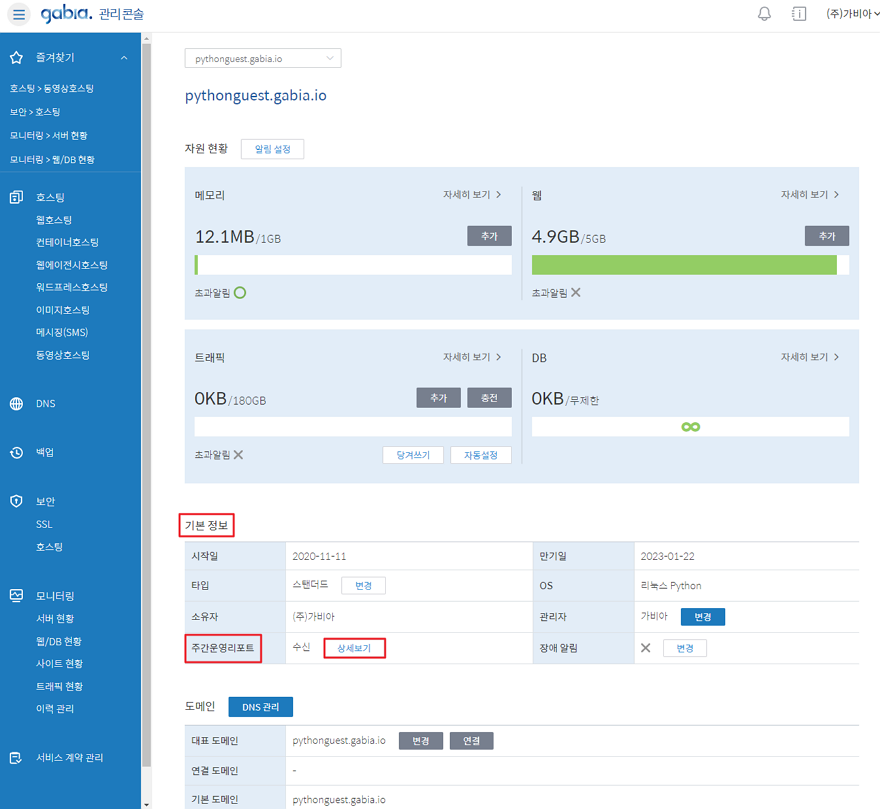Open the 모니터링 > 서버 현황 favorite
The height and width of the screenshot is (809, 880).
(x=48, y=136)
